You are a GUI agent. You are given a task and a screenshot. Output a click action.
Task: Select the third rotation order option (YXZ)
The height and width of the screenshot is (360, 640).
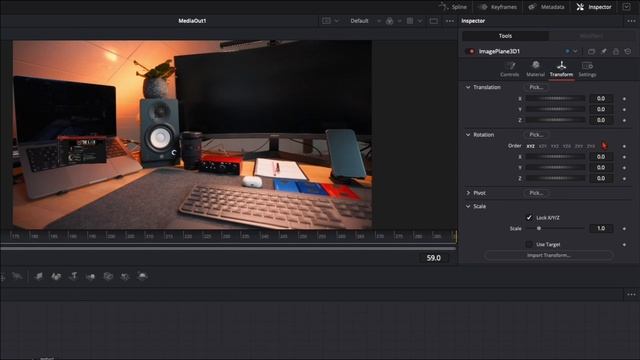click(555, 146)
